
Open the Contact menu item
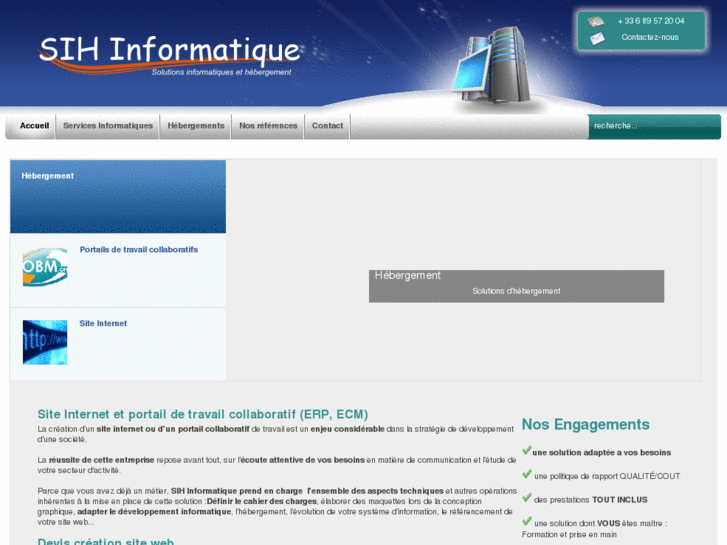pyautogui.click(x=327, y=126)
